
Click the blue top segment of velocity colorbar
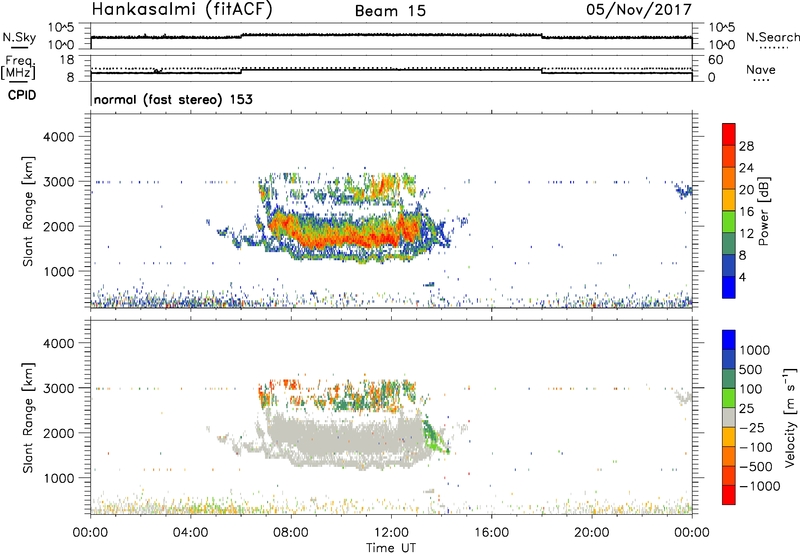729,340
